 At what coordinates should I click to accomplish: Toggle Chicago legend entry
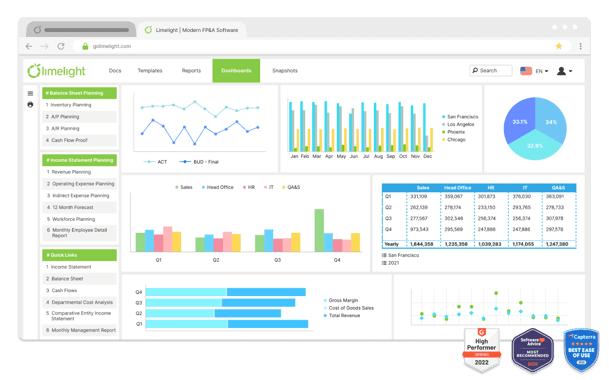click(x=454, y=139)
